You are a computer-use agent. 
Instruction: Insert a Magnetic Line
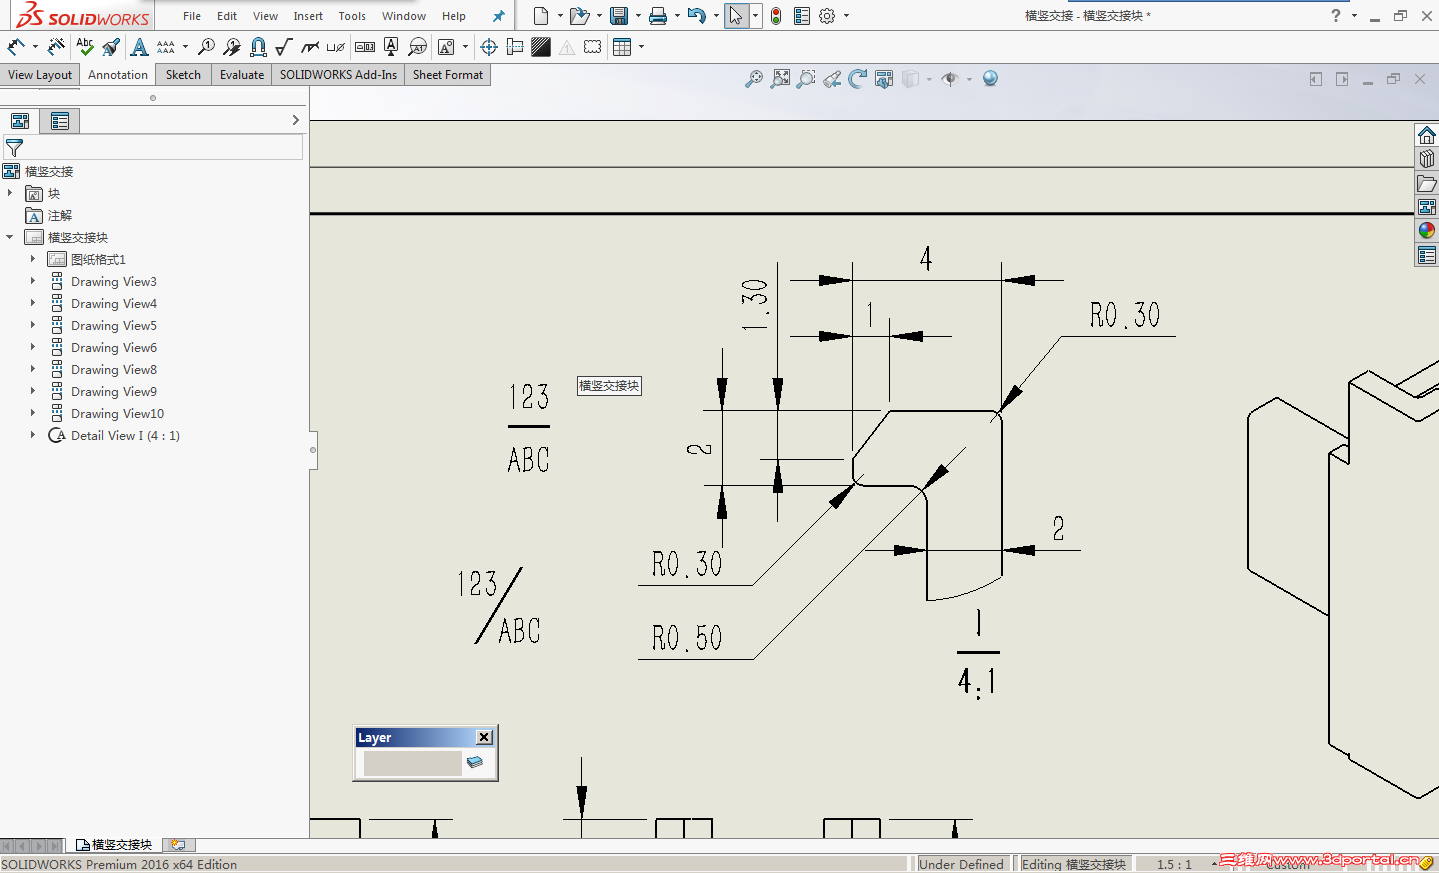(x=258, y=47)
